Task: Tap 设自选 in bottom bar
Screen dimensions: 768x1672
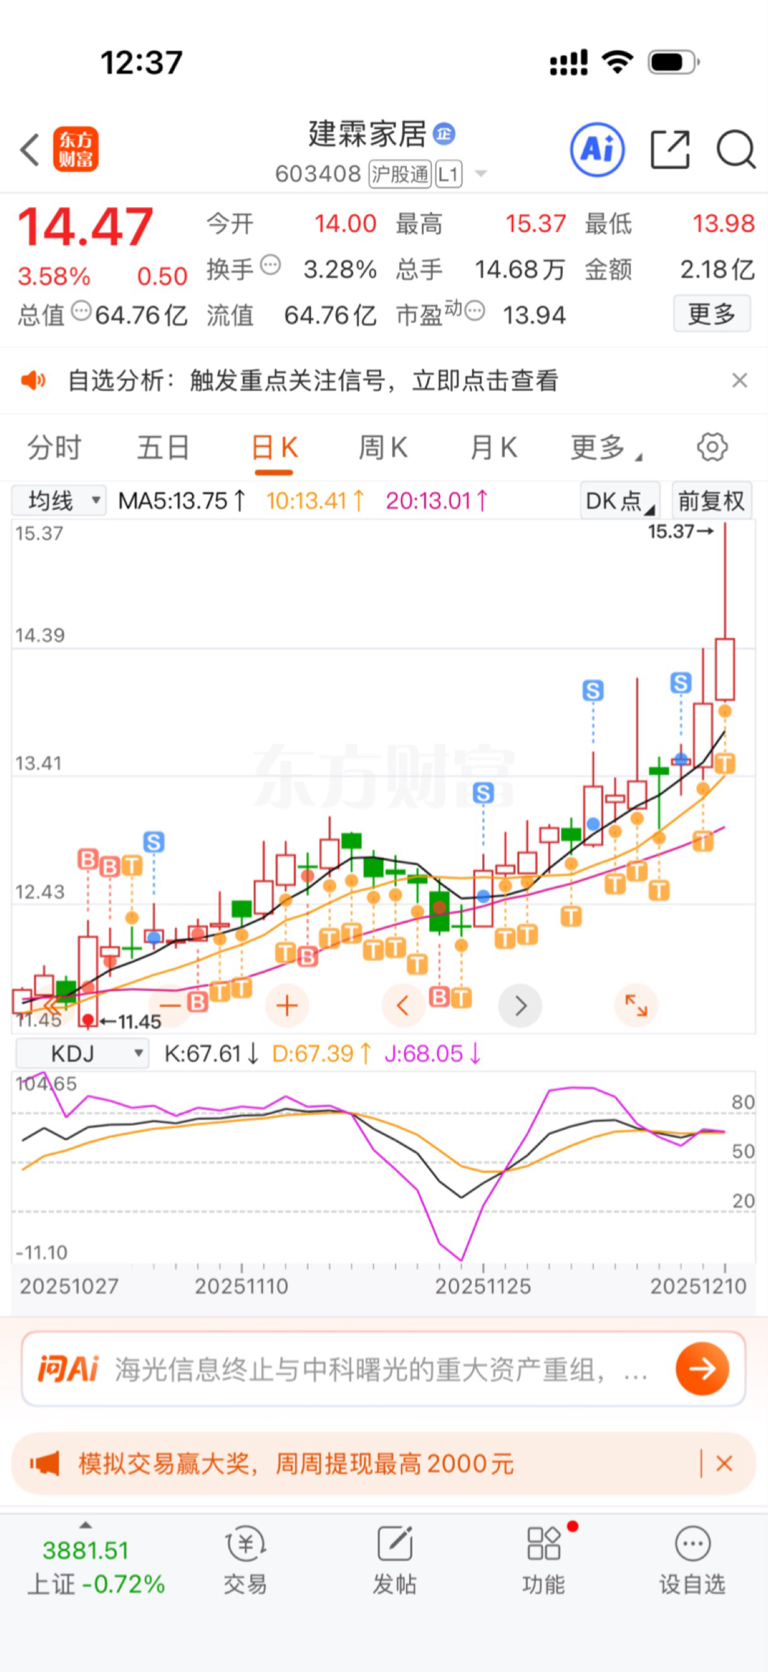Action: point(692,1560)
